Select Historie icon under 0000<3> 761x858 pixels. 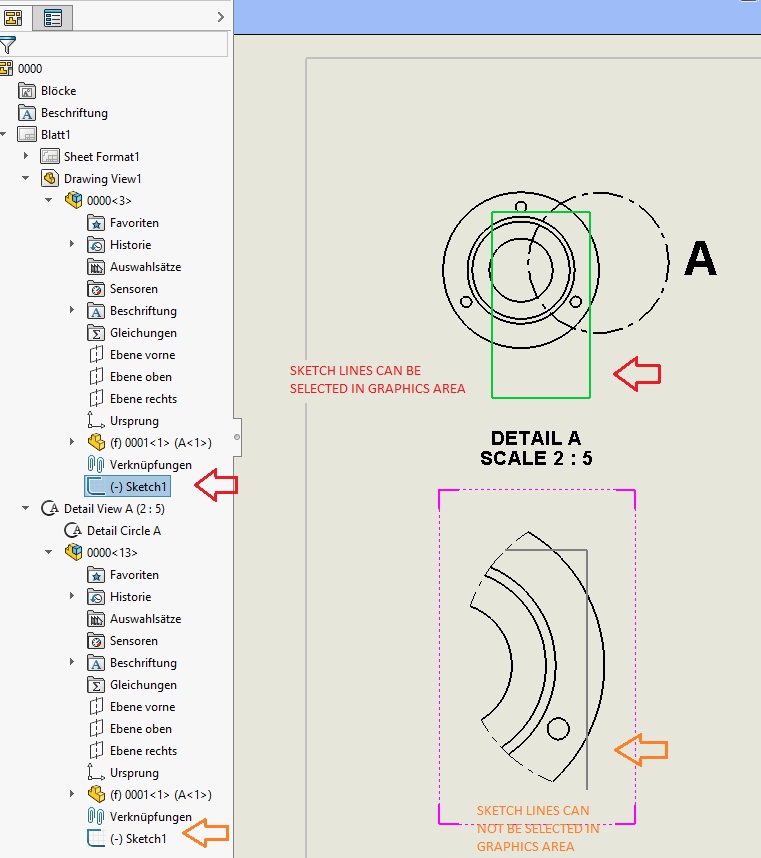(x=96, y=245)
